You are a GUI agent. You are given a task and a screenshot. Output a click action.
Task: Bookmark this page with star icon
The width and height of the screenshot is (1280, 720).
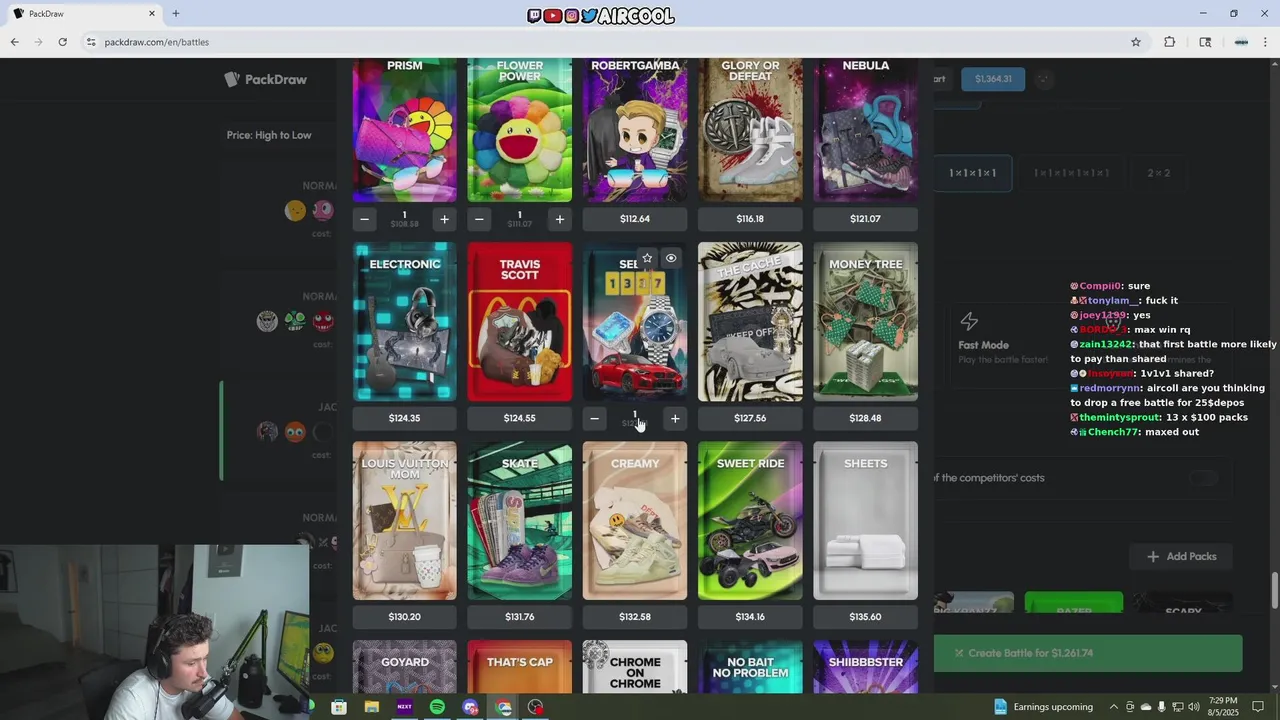point(1136,42)
